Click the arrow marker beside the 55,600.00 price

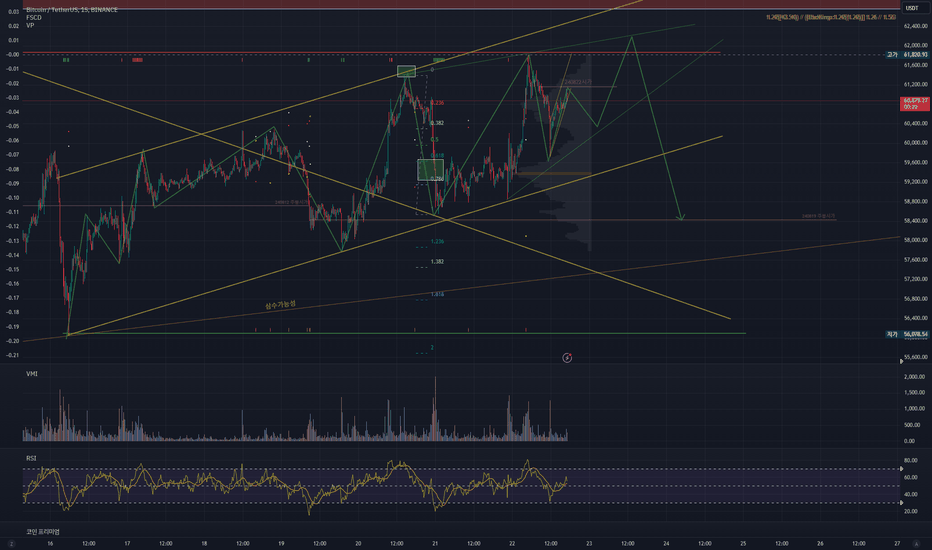(x=902, y=360)
